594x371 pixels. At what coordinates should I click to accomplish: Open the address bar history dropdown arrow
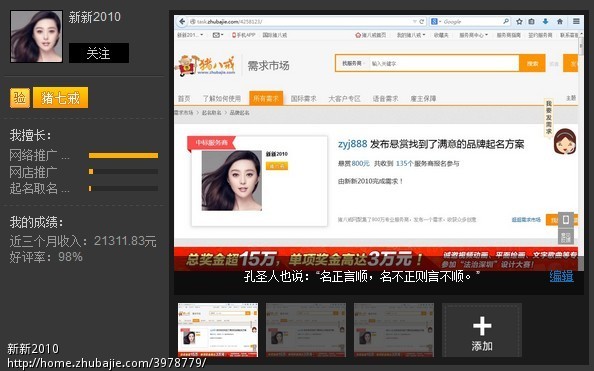[x=414, y=22]
